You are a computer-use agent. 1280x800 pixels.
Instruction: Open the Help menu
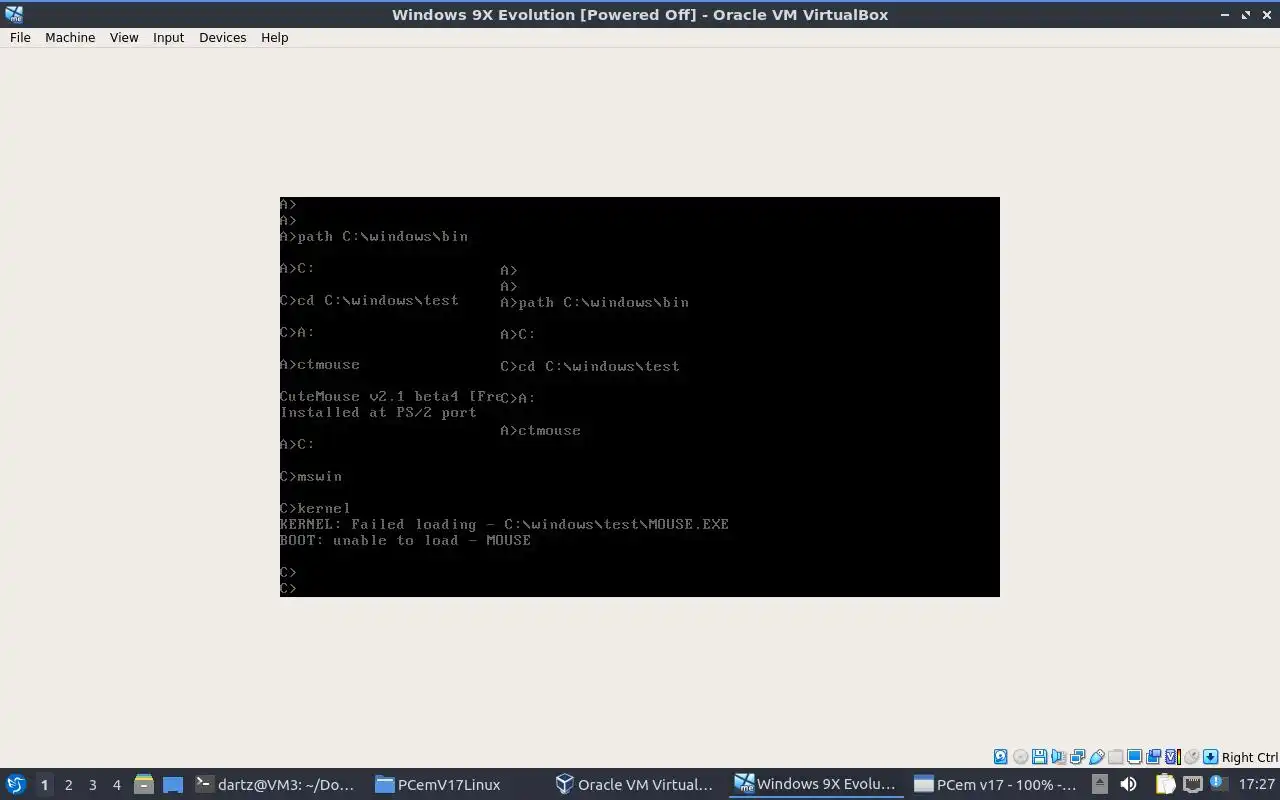click(x=274, y=37)
